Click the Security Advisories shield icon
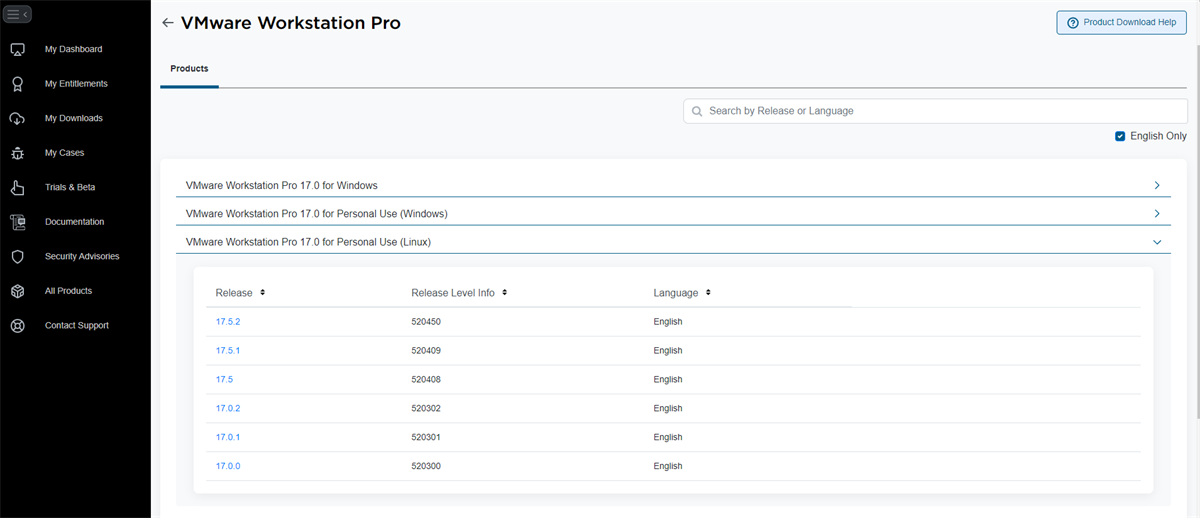The height and width of the screenshot is (518, 1200). pos(17,256)
